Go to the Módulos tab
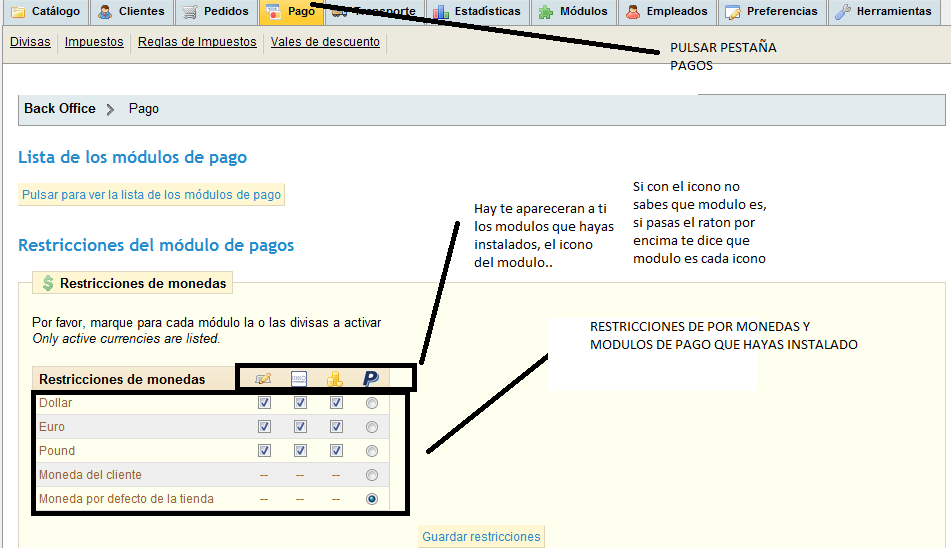This screenshot has height=548, width=951. (574, 11)
